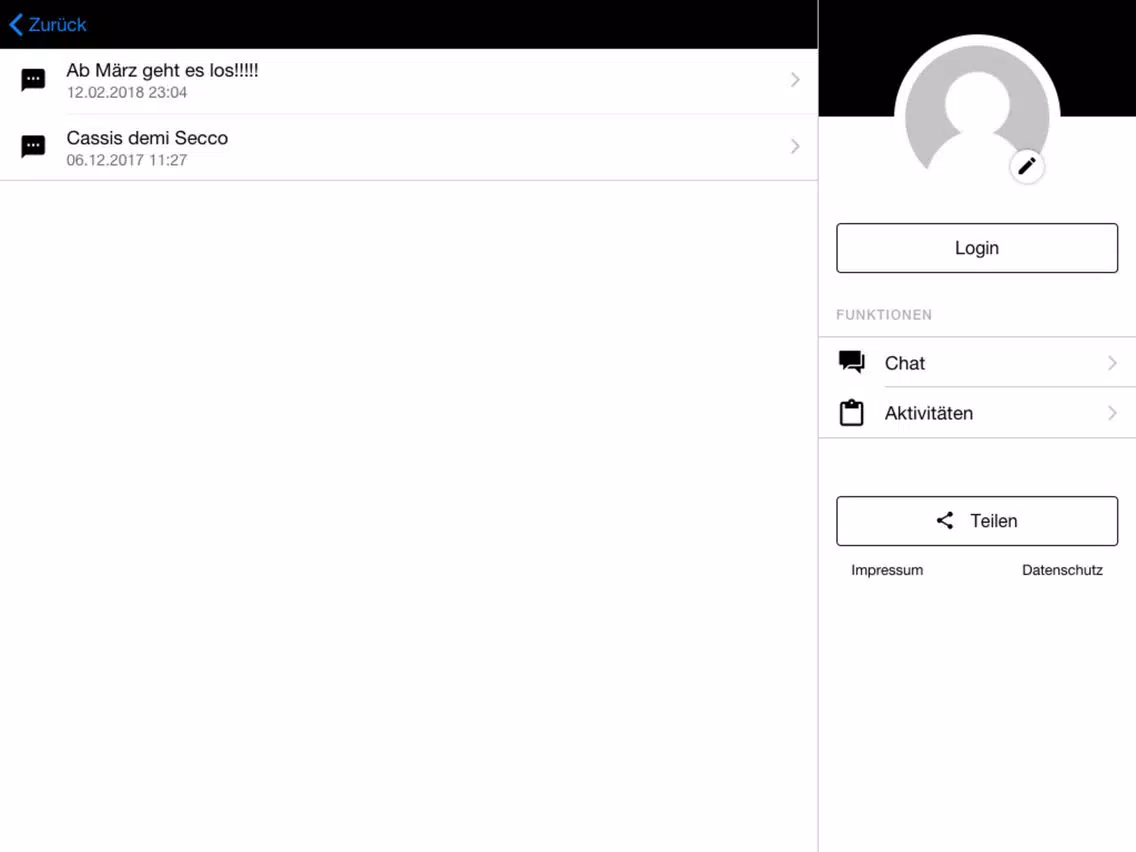The image size is (1136, 852).
Task: Expand the Aktivitäten row chevron
Action: [x=1112, y=413]
